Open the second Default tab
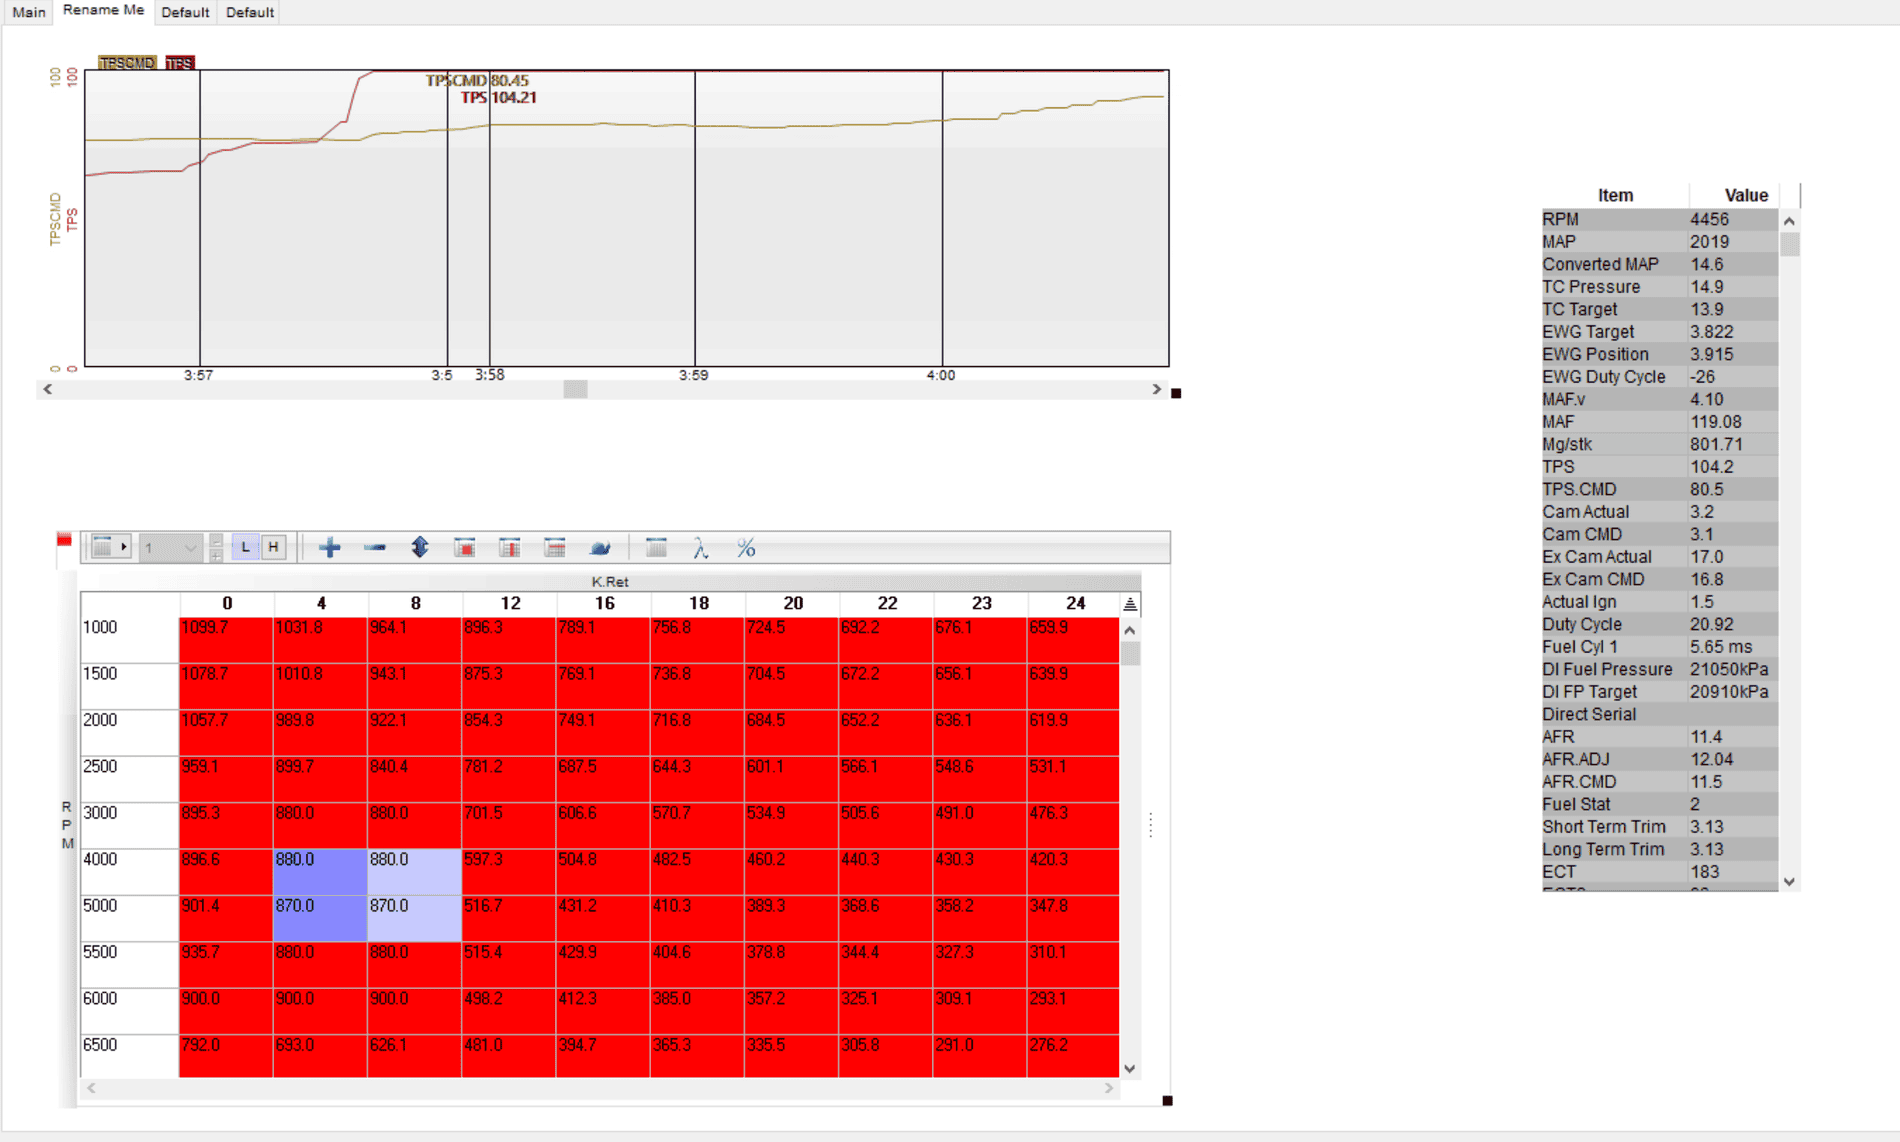1900x1142 pixels. [x=250, y=12]
